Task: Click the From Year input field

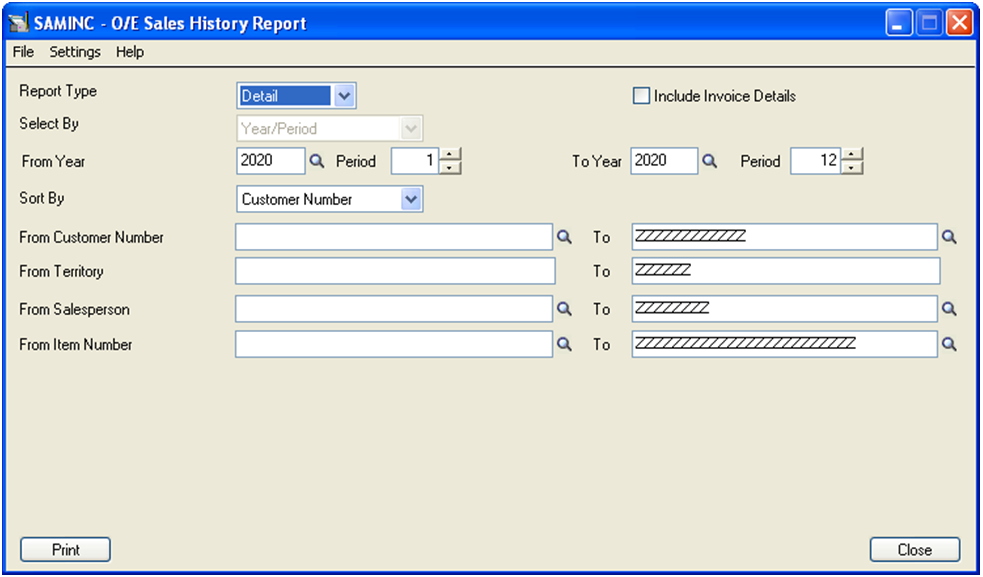Action: (x=271, y=161)
